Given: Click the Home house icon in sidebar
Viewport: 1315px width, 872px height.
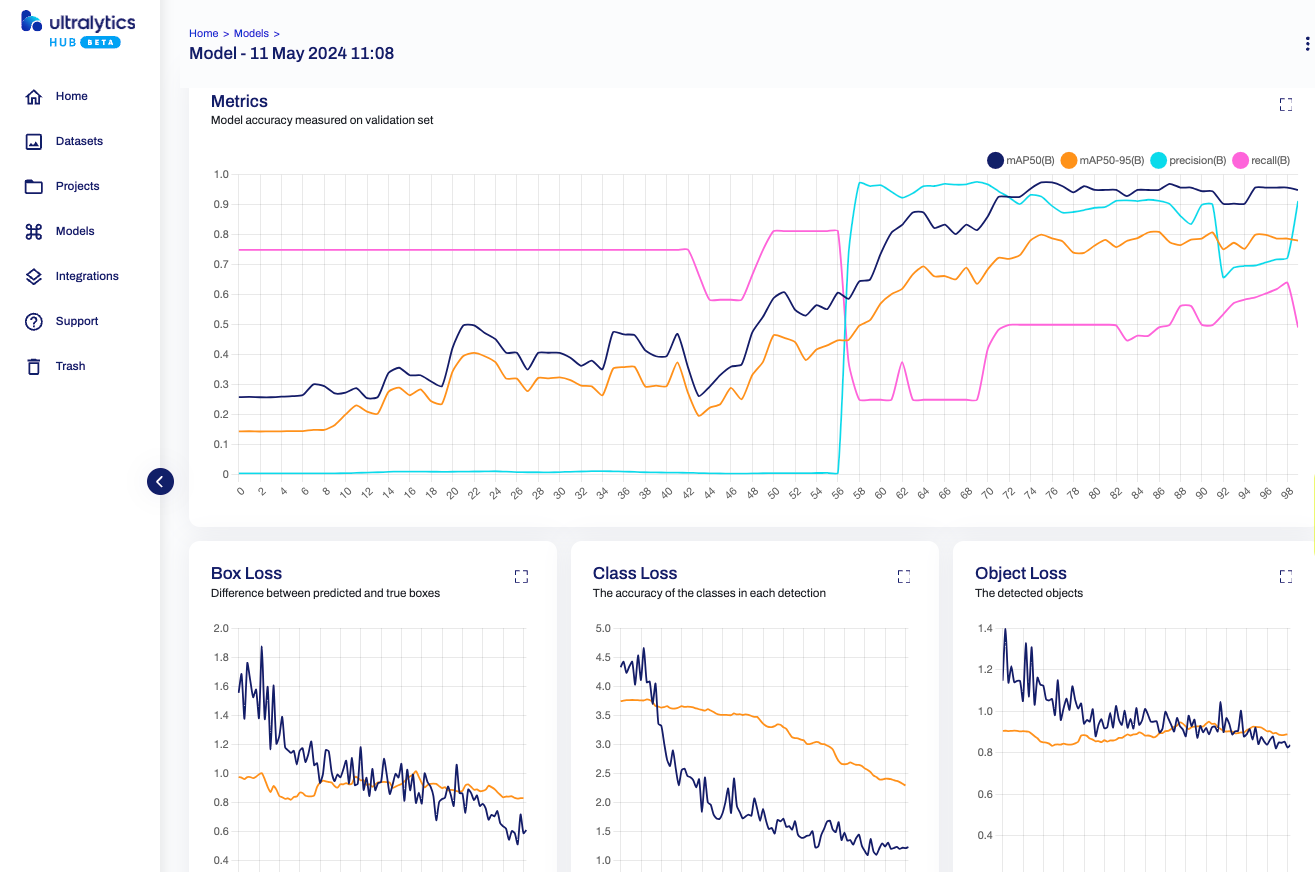Looking at the screenshot, I should [34, 97].
